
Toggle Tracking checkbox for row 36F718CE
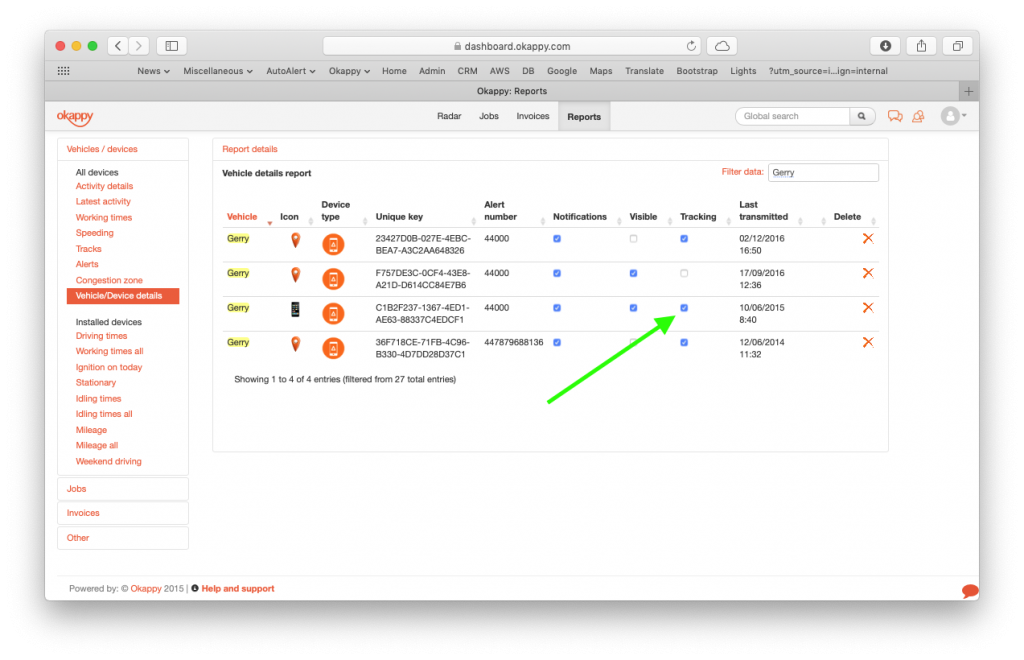pyautogui.click(x=684, y=343)
